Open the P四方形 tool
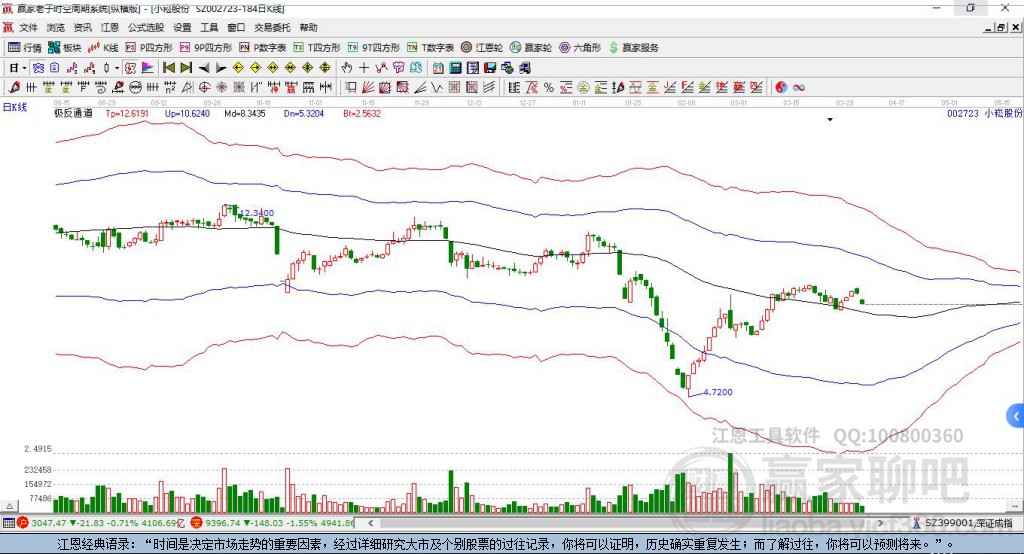This screenshot has height=554, width=1024. (x=149, y=48)
